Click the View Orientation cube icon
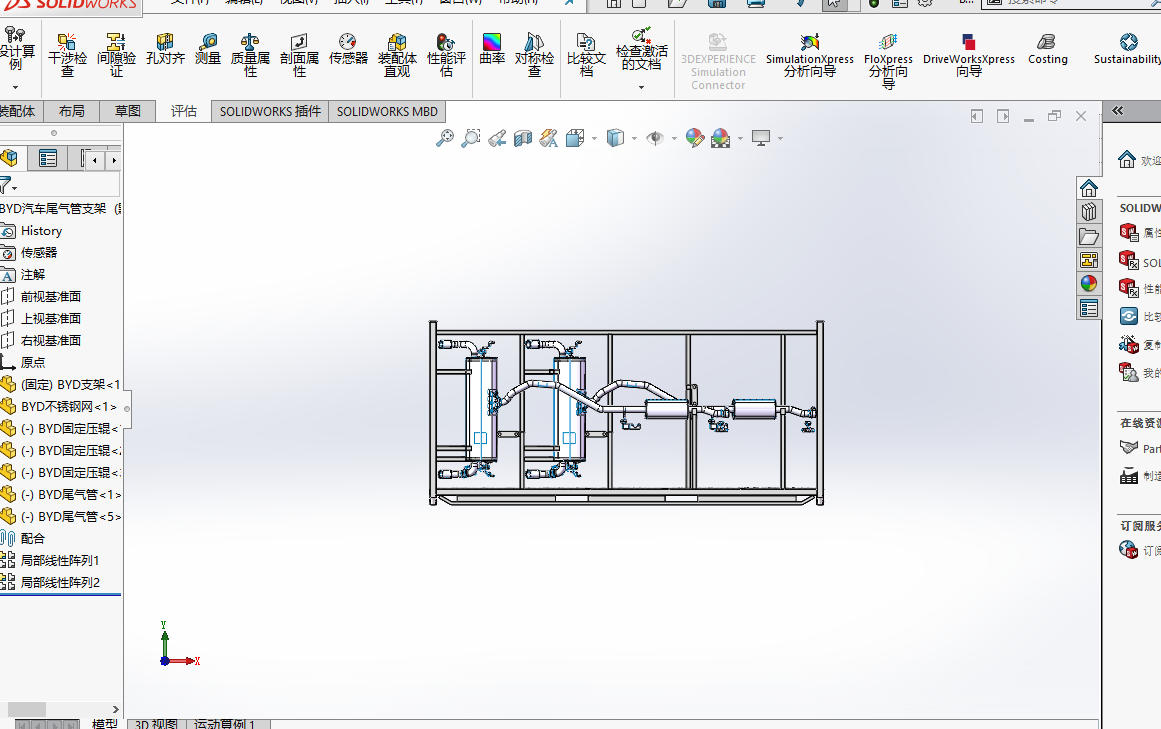The width and height of the screenshot is (1161, 729). [575, 138]
